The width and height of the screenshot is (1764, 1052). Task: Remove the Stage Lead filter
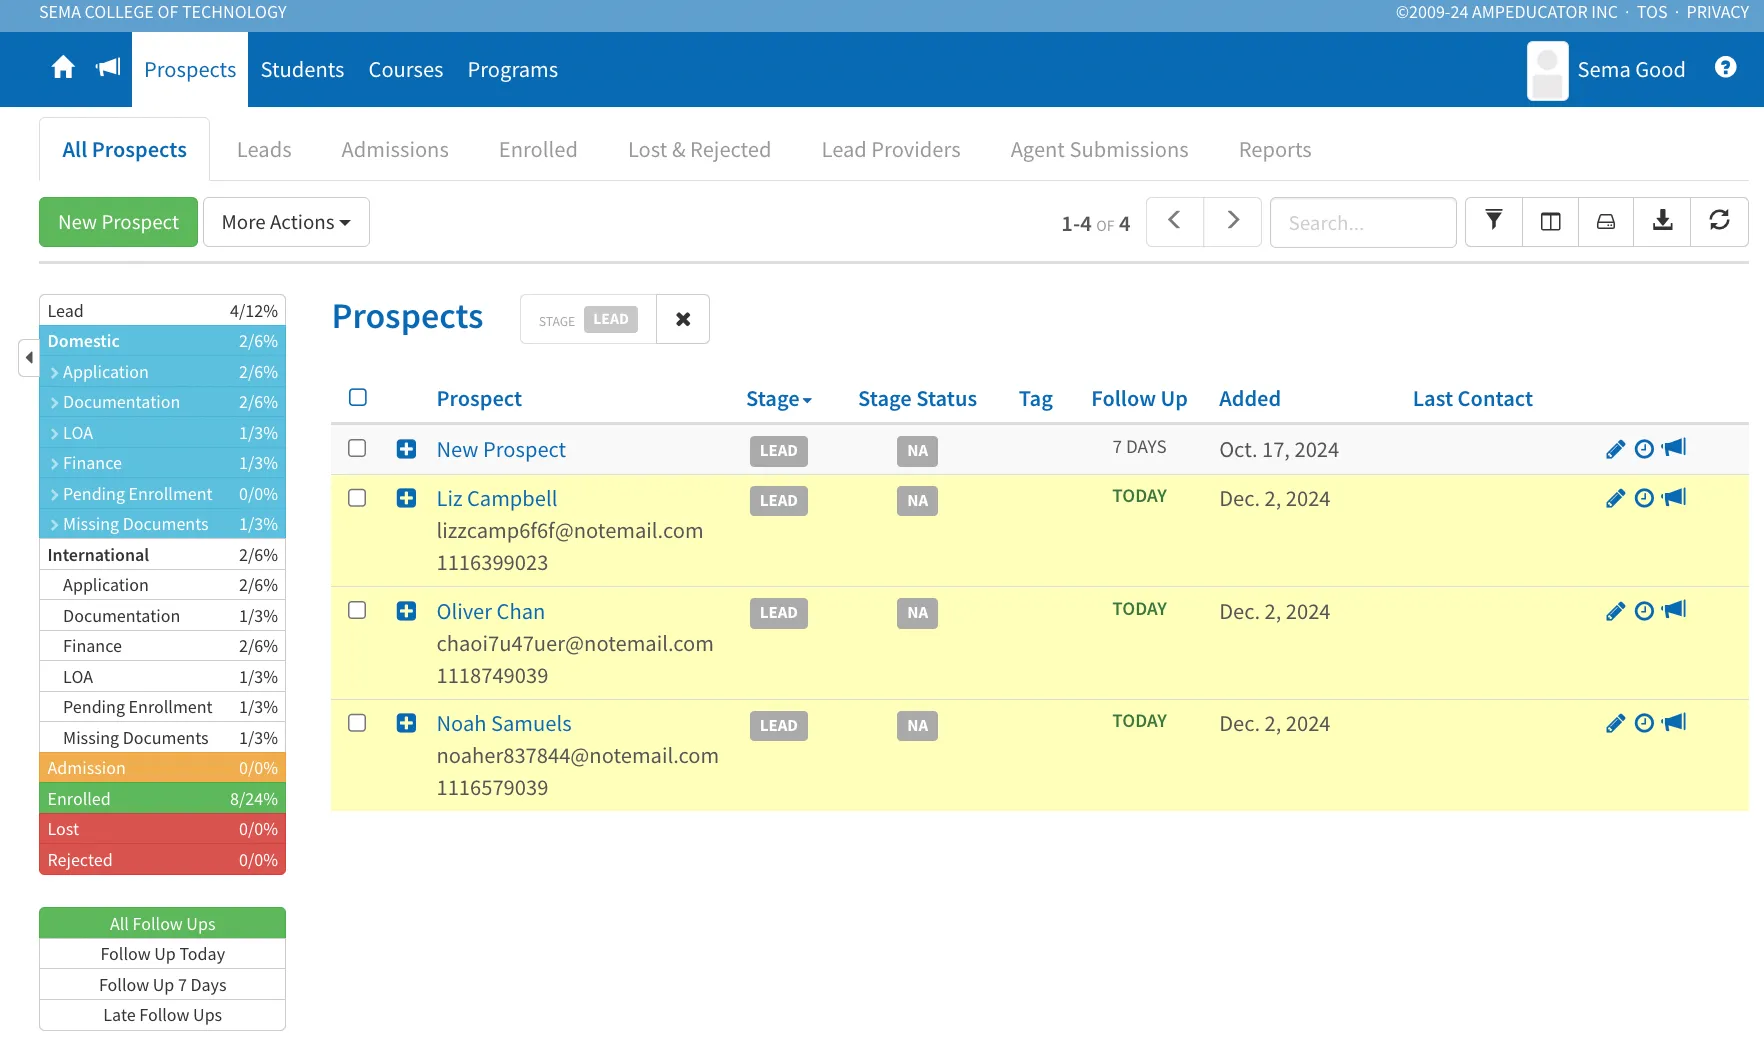point(683,319)
